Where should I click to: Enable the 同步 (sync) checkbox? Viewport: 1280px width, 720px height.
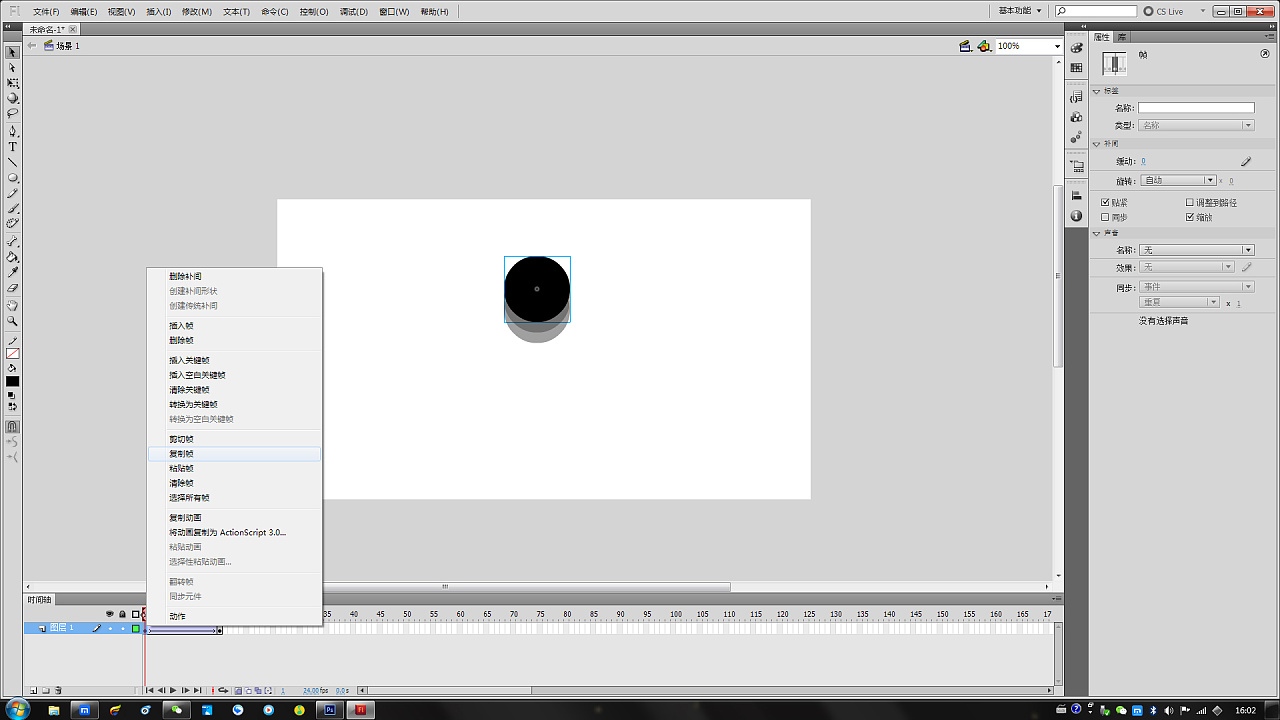point(1105,217)
